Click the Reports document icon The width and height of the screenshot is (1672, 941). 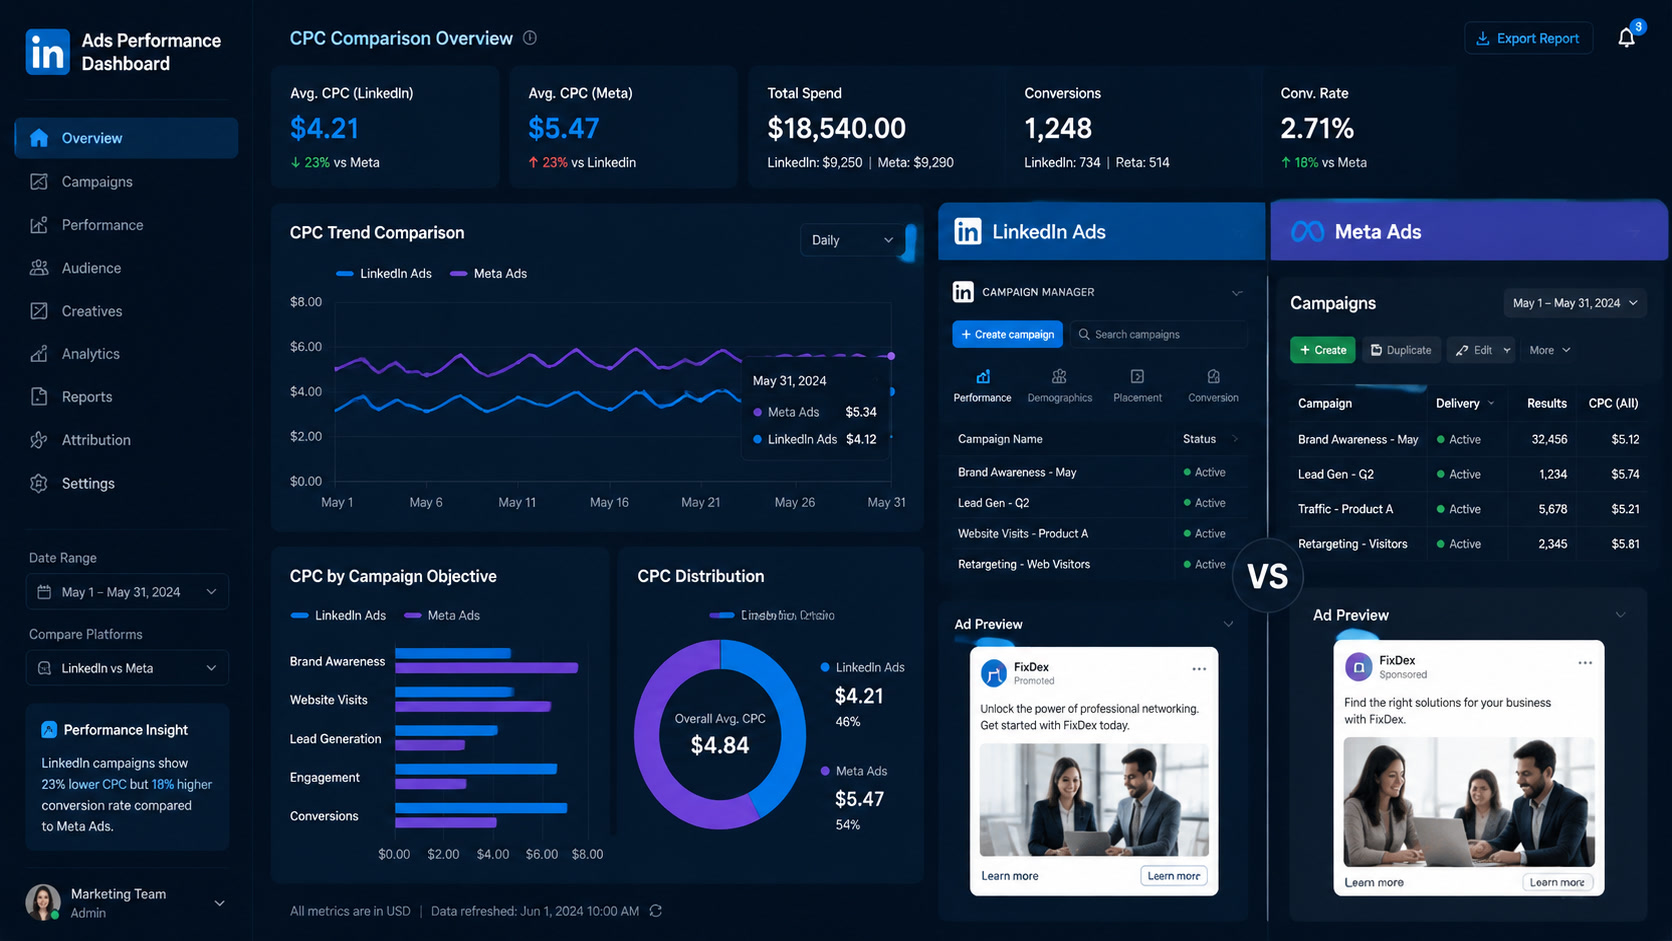tap(39, 396)
